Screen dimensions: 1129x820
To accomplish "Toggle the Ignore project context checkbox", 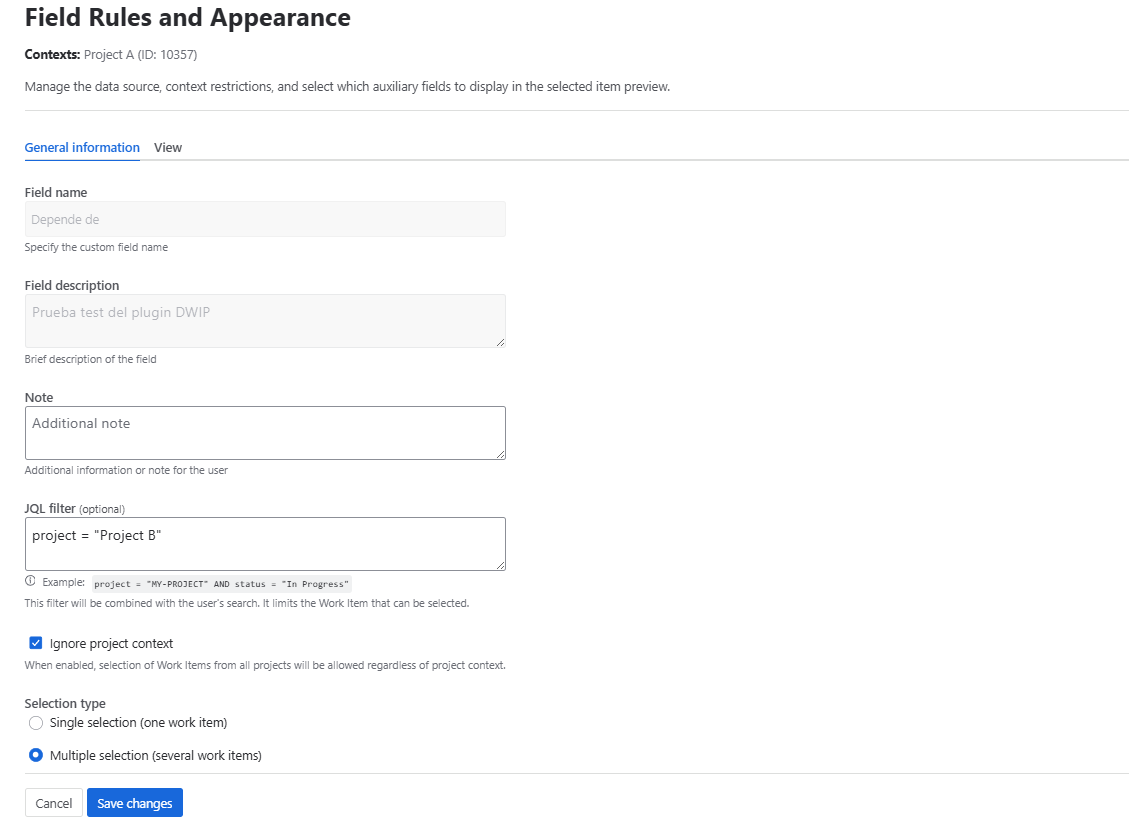I will (x=36, y=643).
